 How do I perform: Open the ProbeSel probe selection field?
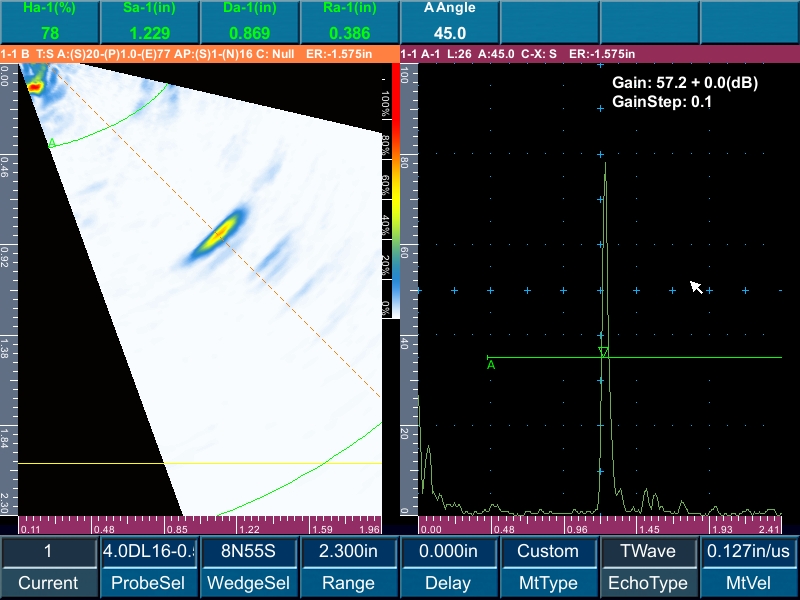pyautogui.click(x=148, y=551)
